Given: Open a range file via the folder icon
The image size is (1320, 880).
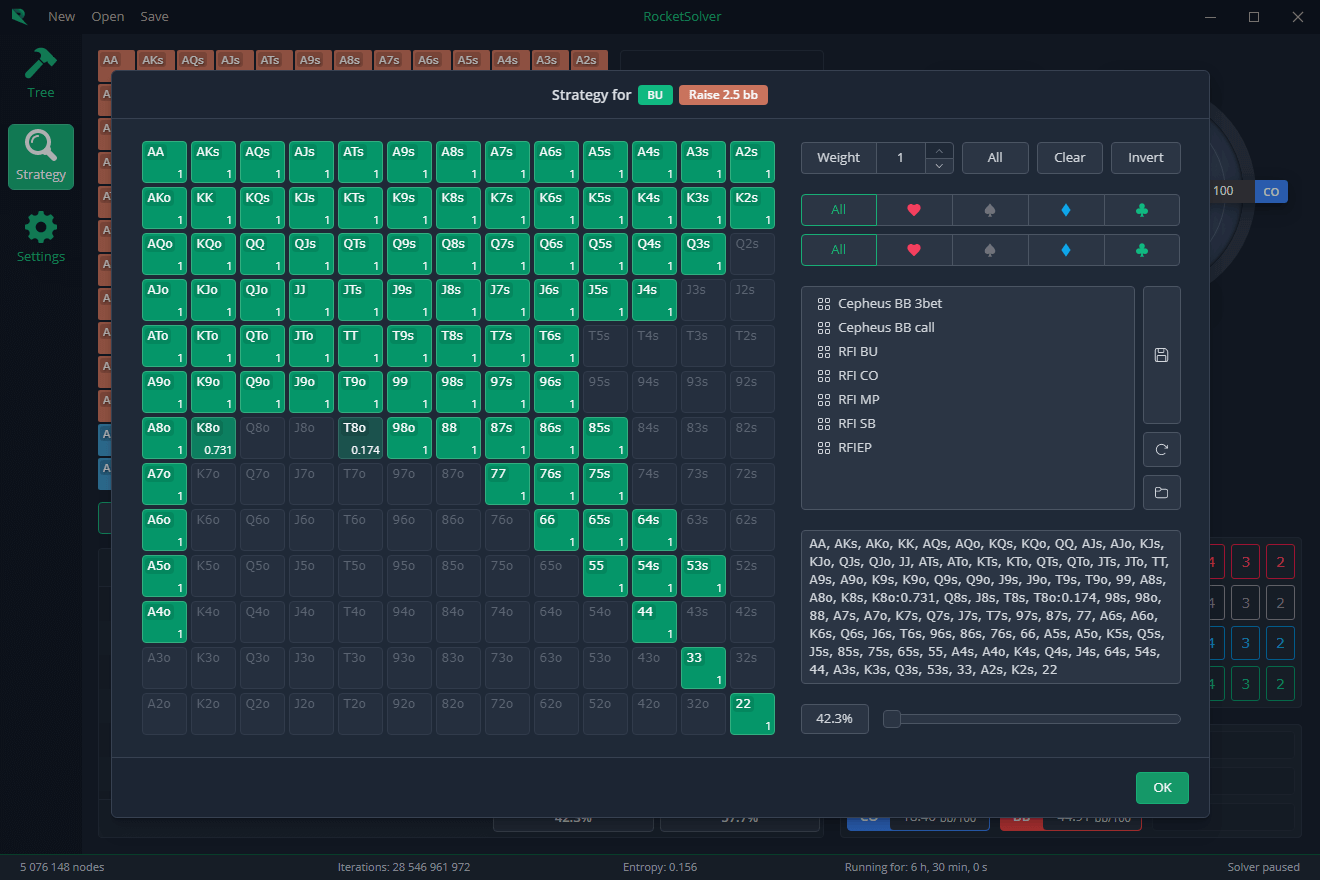Looking at the screenshot, I should coord(1161,492).
